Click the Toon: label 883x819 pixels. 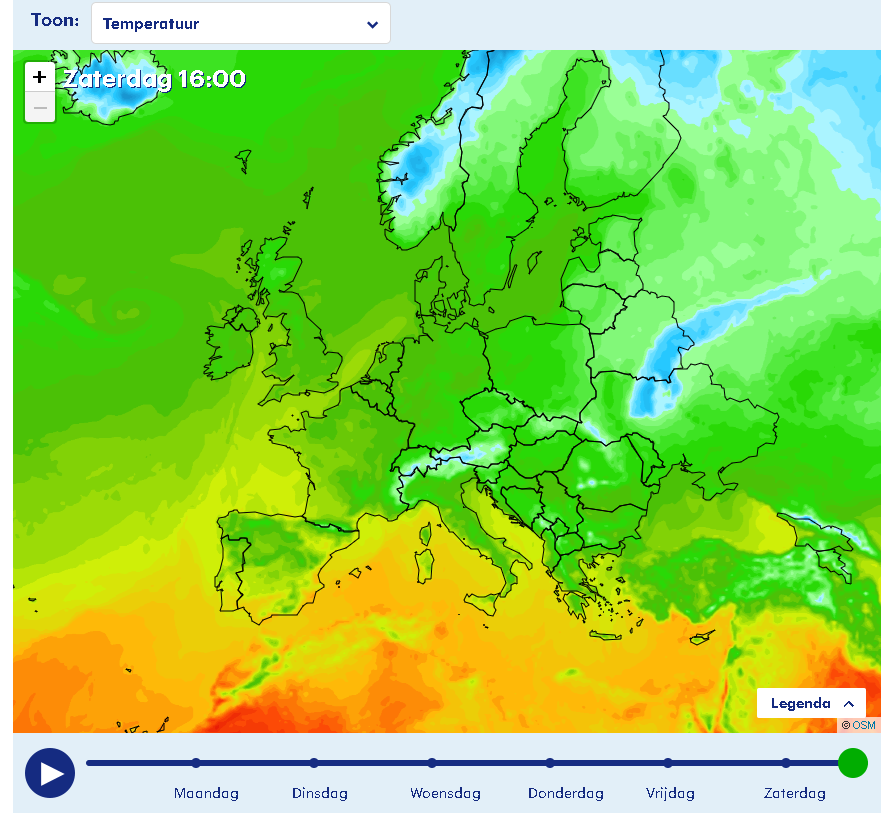[55, 20]
